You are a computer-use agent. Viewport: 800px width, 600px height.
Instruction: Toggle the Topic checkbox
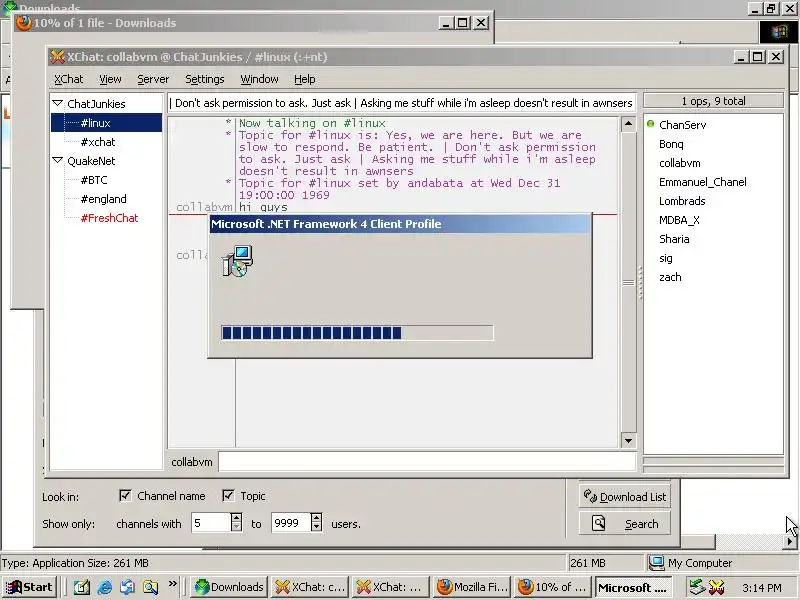coord(228,495)
